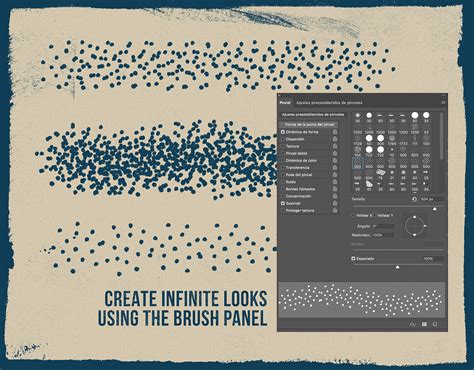
Task: Toggle live brush tip preview icon
Action: pyautogui.click(x=413, y=324)
